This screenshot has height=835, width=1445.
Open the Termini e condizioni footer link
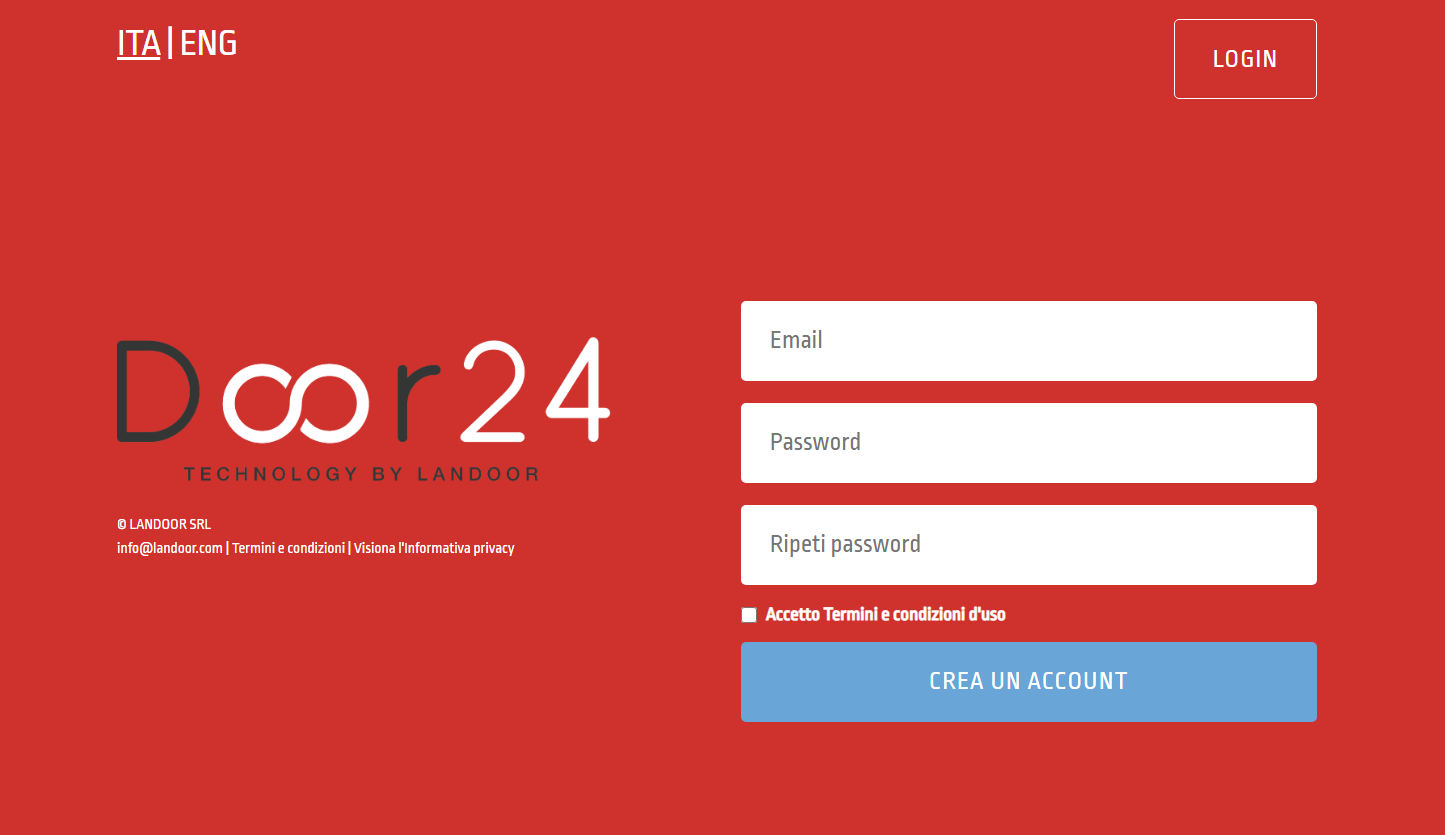(x=288, y=548)
